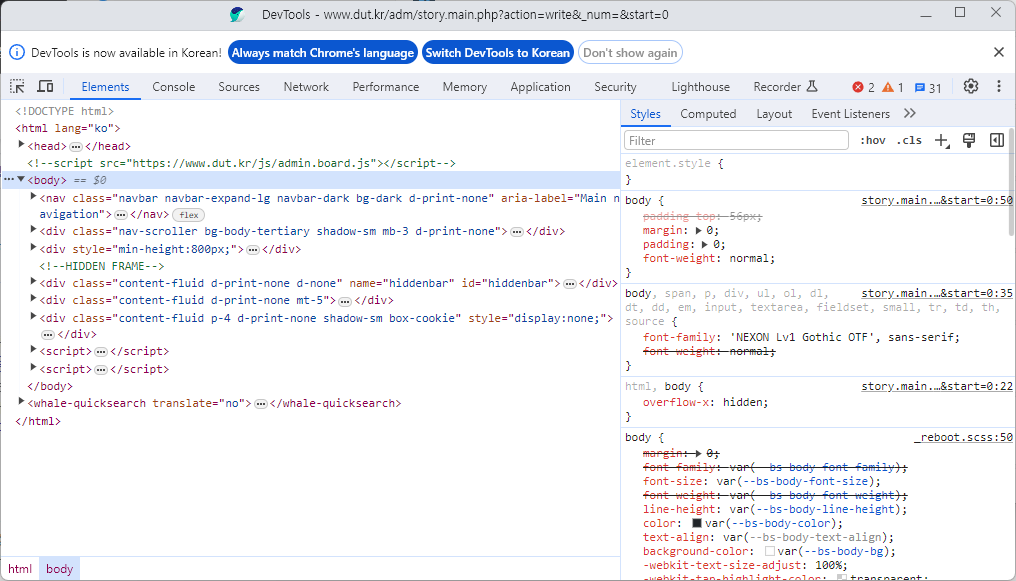
Task: Click Always match Chrome's language button
Action: (x=323, y=52)
